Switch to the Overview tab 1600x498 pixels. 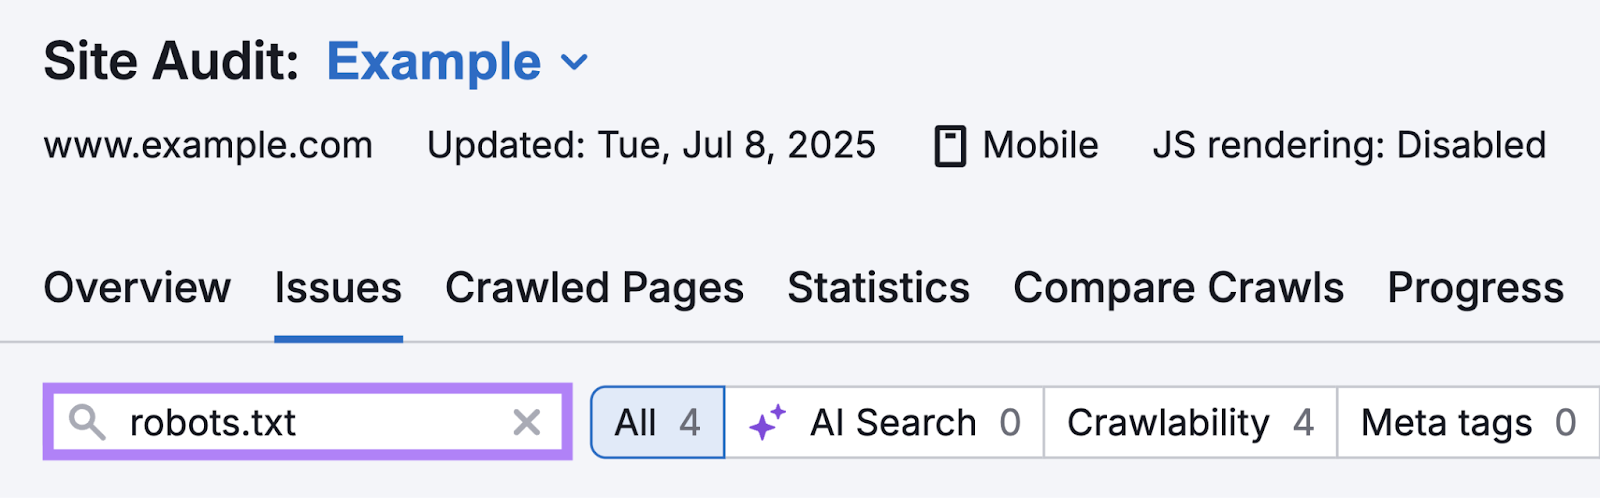(x=137, y=288)
